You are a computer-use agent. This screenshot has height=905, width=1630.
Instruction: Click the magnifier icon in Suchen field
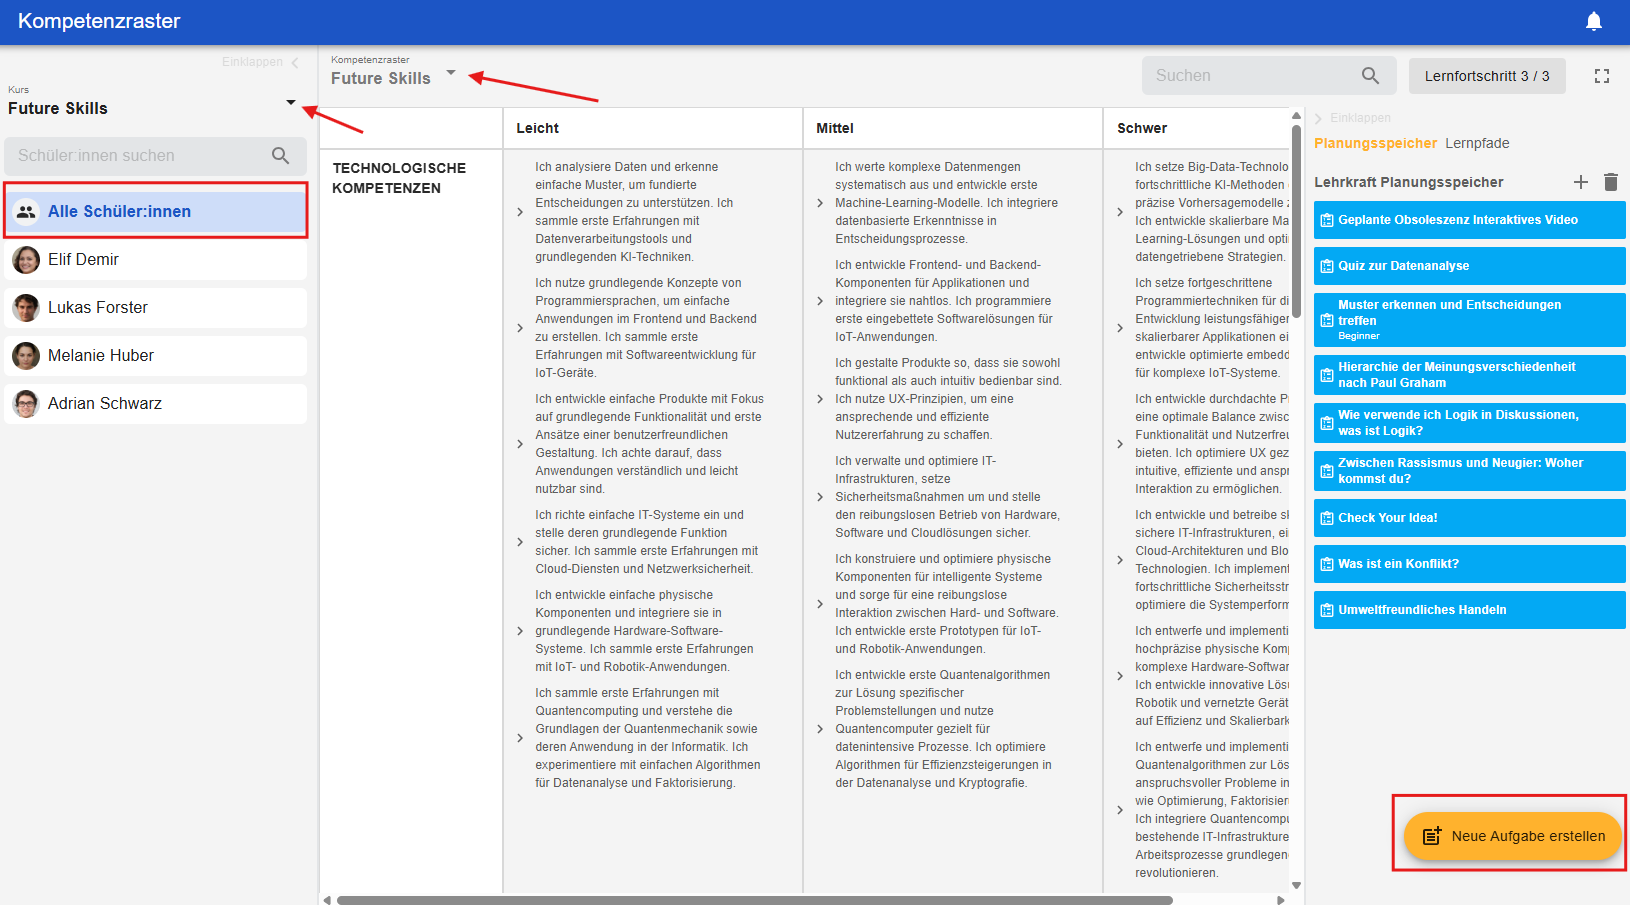point(1370,76)
